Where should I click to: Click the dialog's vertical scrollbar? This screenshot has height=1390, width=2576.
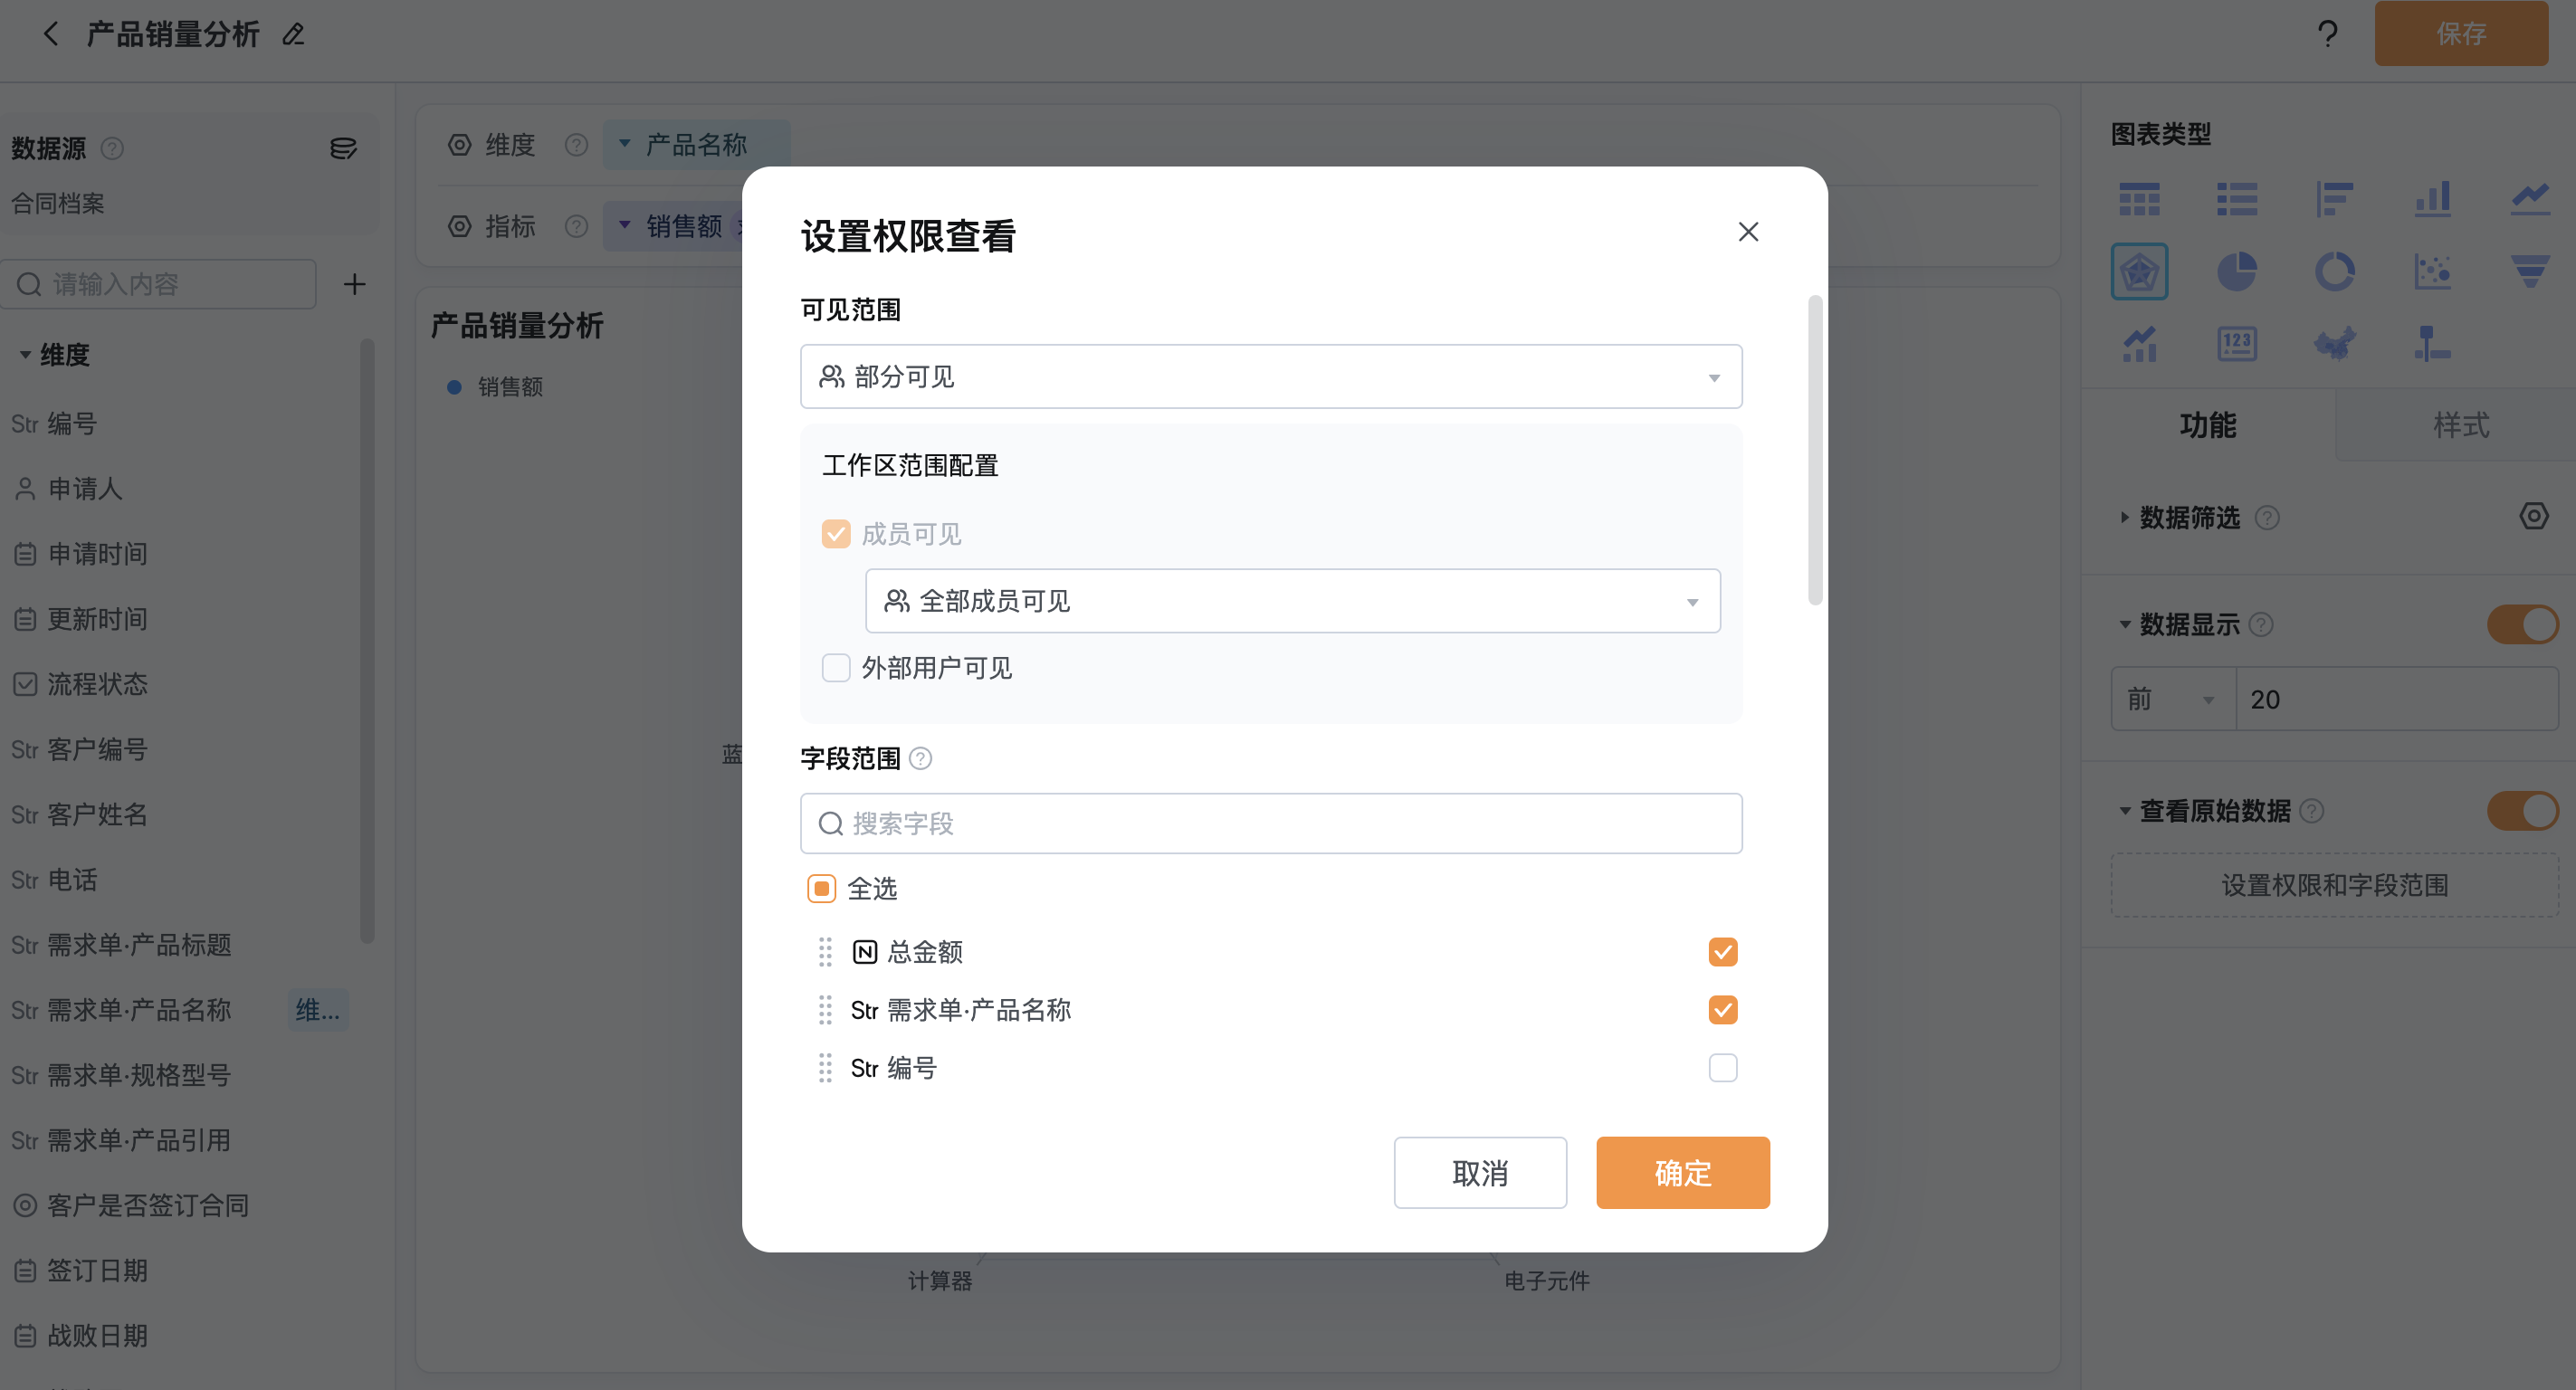pyautogui.click(x=1815, y=450)
